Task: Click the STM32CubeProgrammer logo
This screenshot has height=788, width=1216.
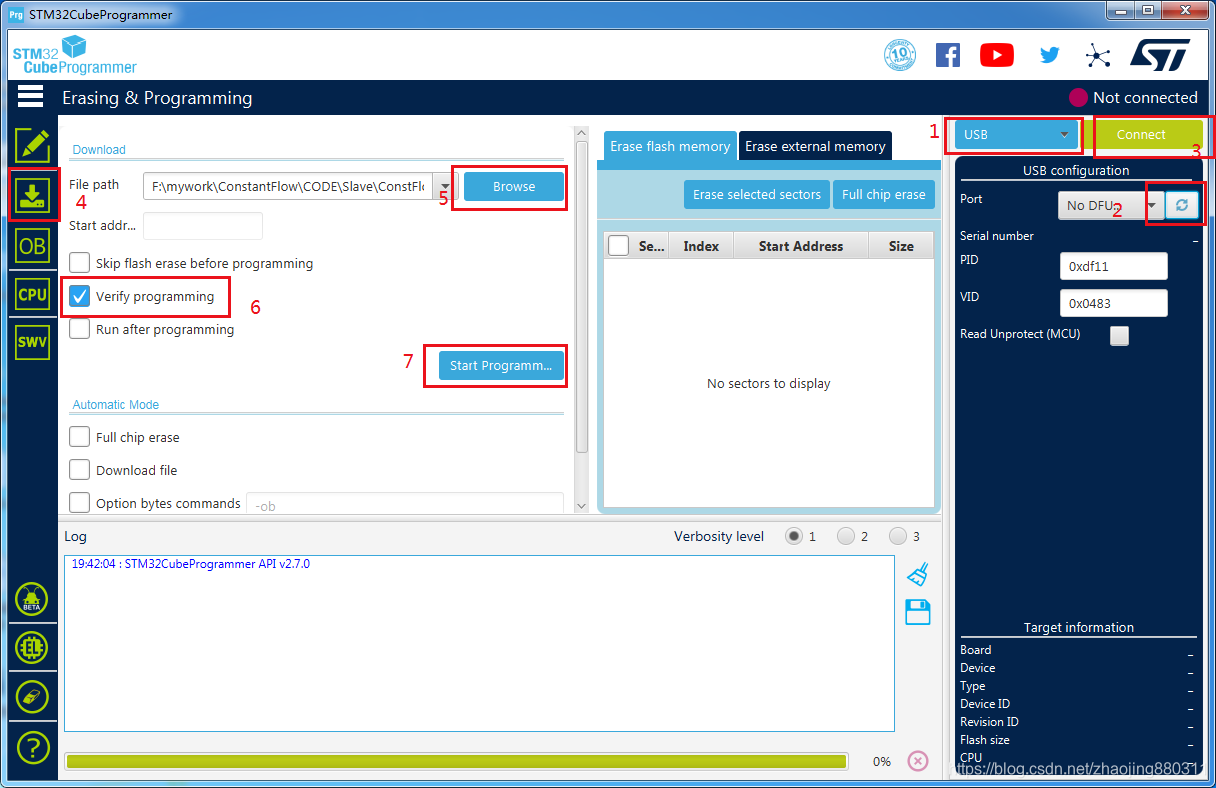Action: tap(74, 55)
